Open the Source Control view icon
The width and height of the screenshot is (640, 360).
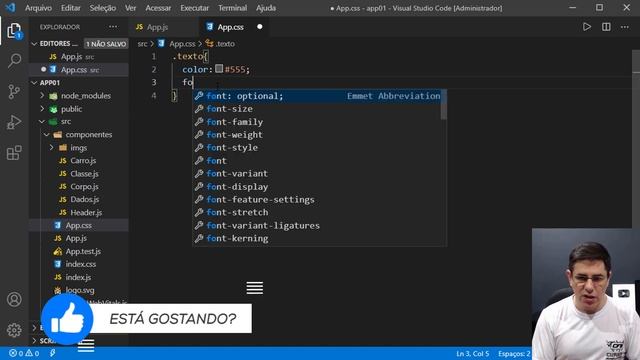(x=14, y=91)
